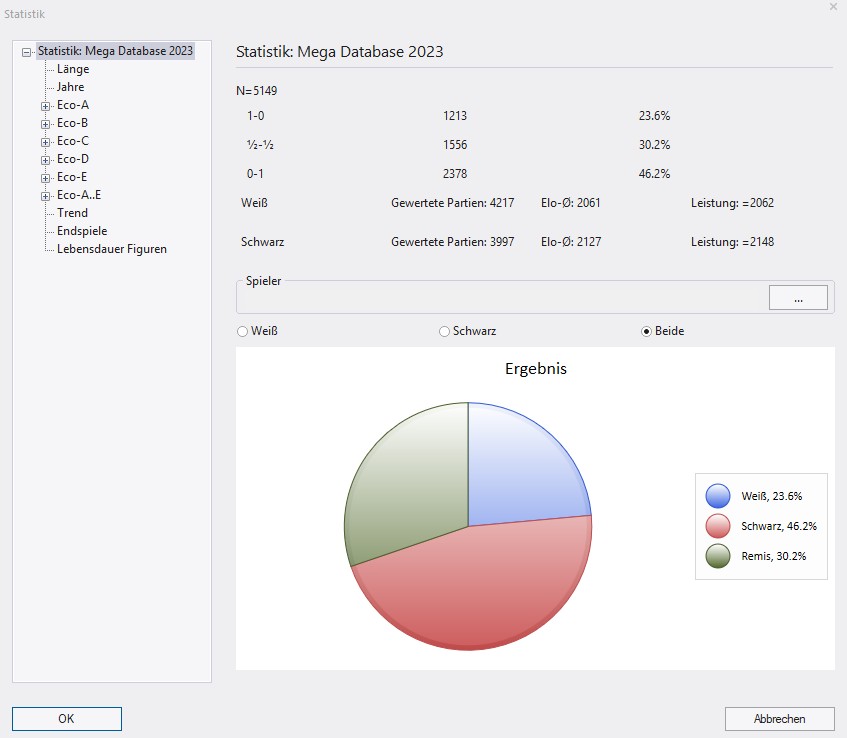Choose the Beide radio option

tap(646, 331)
